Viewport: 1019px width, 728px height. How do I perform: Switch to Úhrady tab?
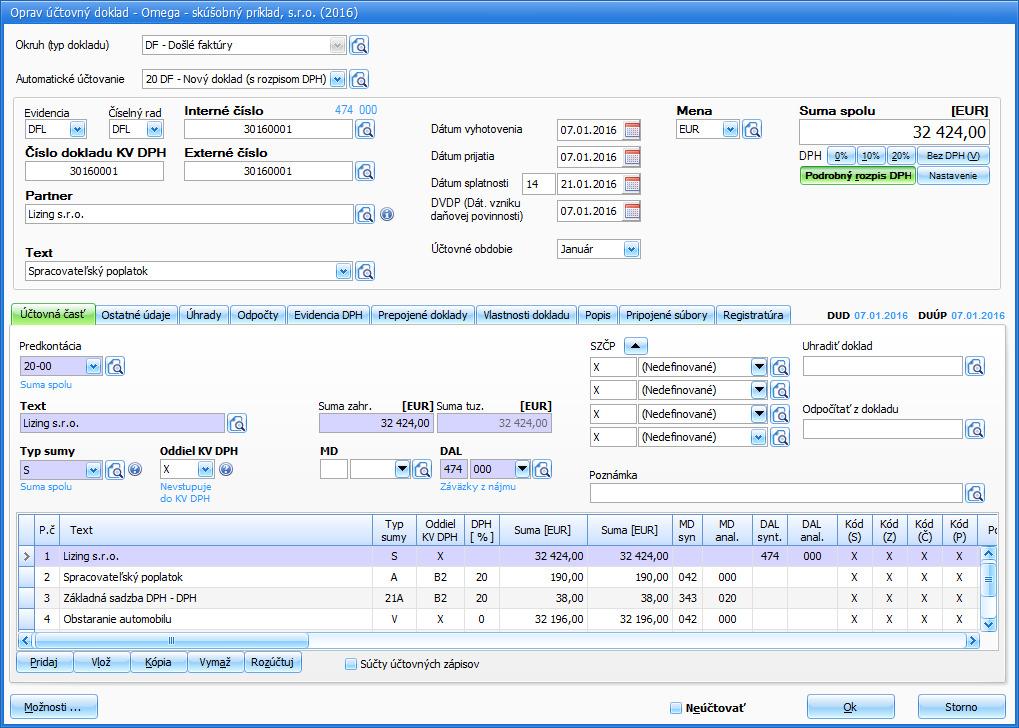203,315
